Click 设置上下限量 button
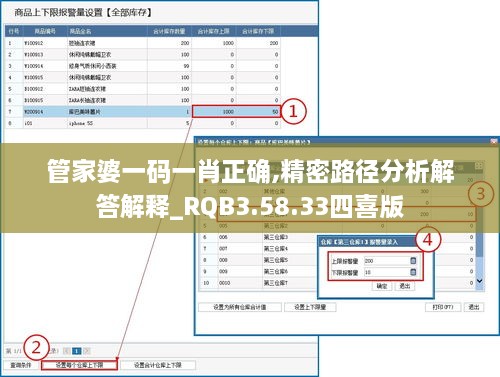Viewport: 500px width, 377px height. point(310,307)
